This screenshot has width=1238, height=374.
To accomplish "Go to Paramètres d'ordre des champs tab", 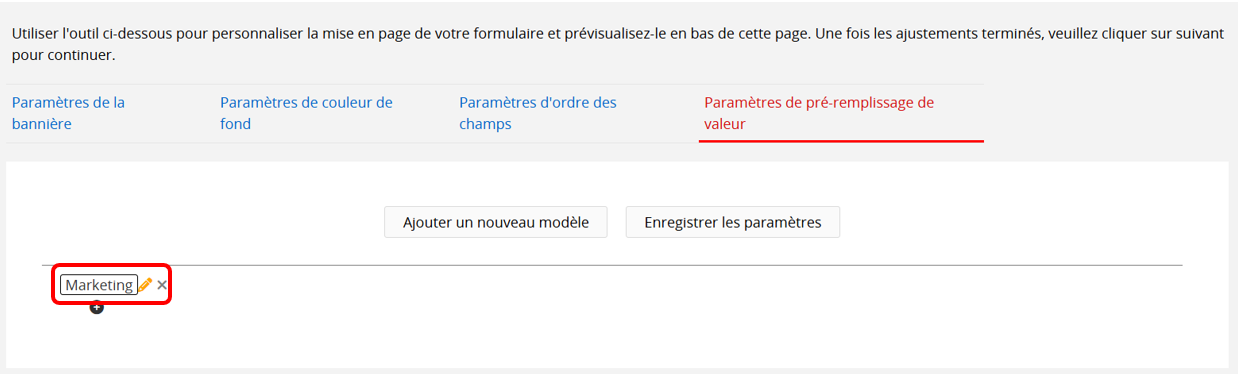I will [x=538, y=113].
